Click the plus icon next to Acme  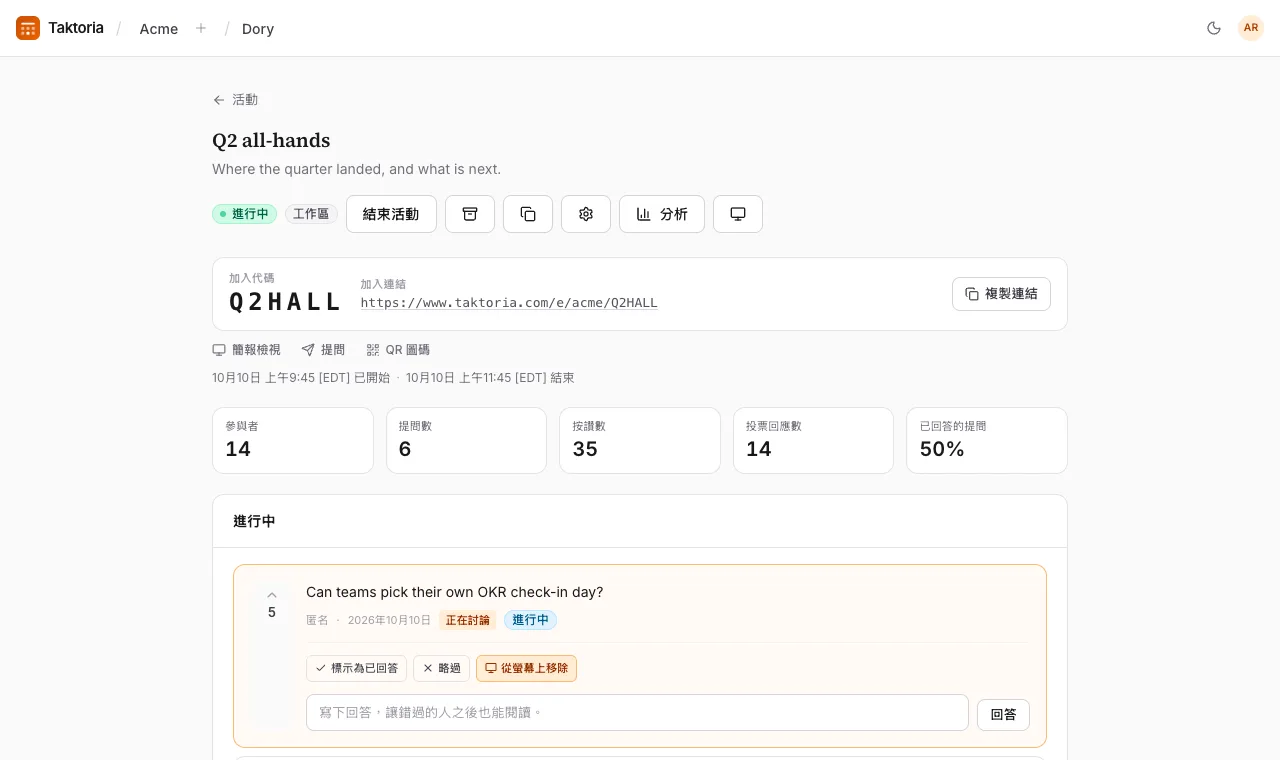click(x=201, y=28)
